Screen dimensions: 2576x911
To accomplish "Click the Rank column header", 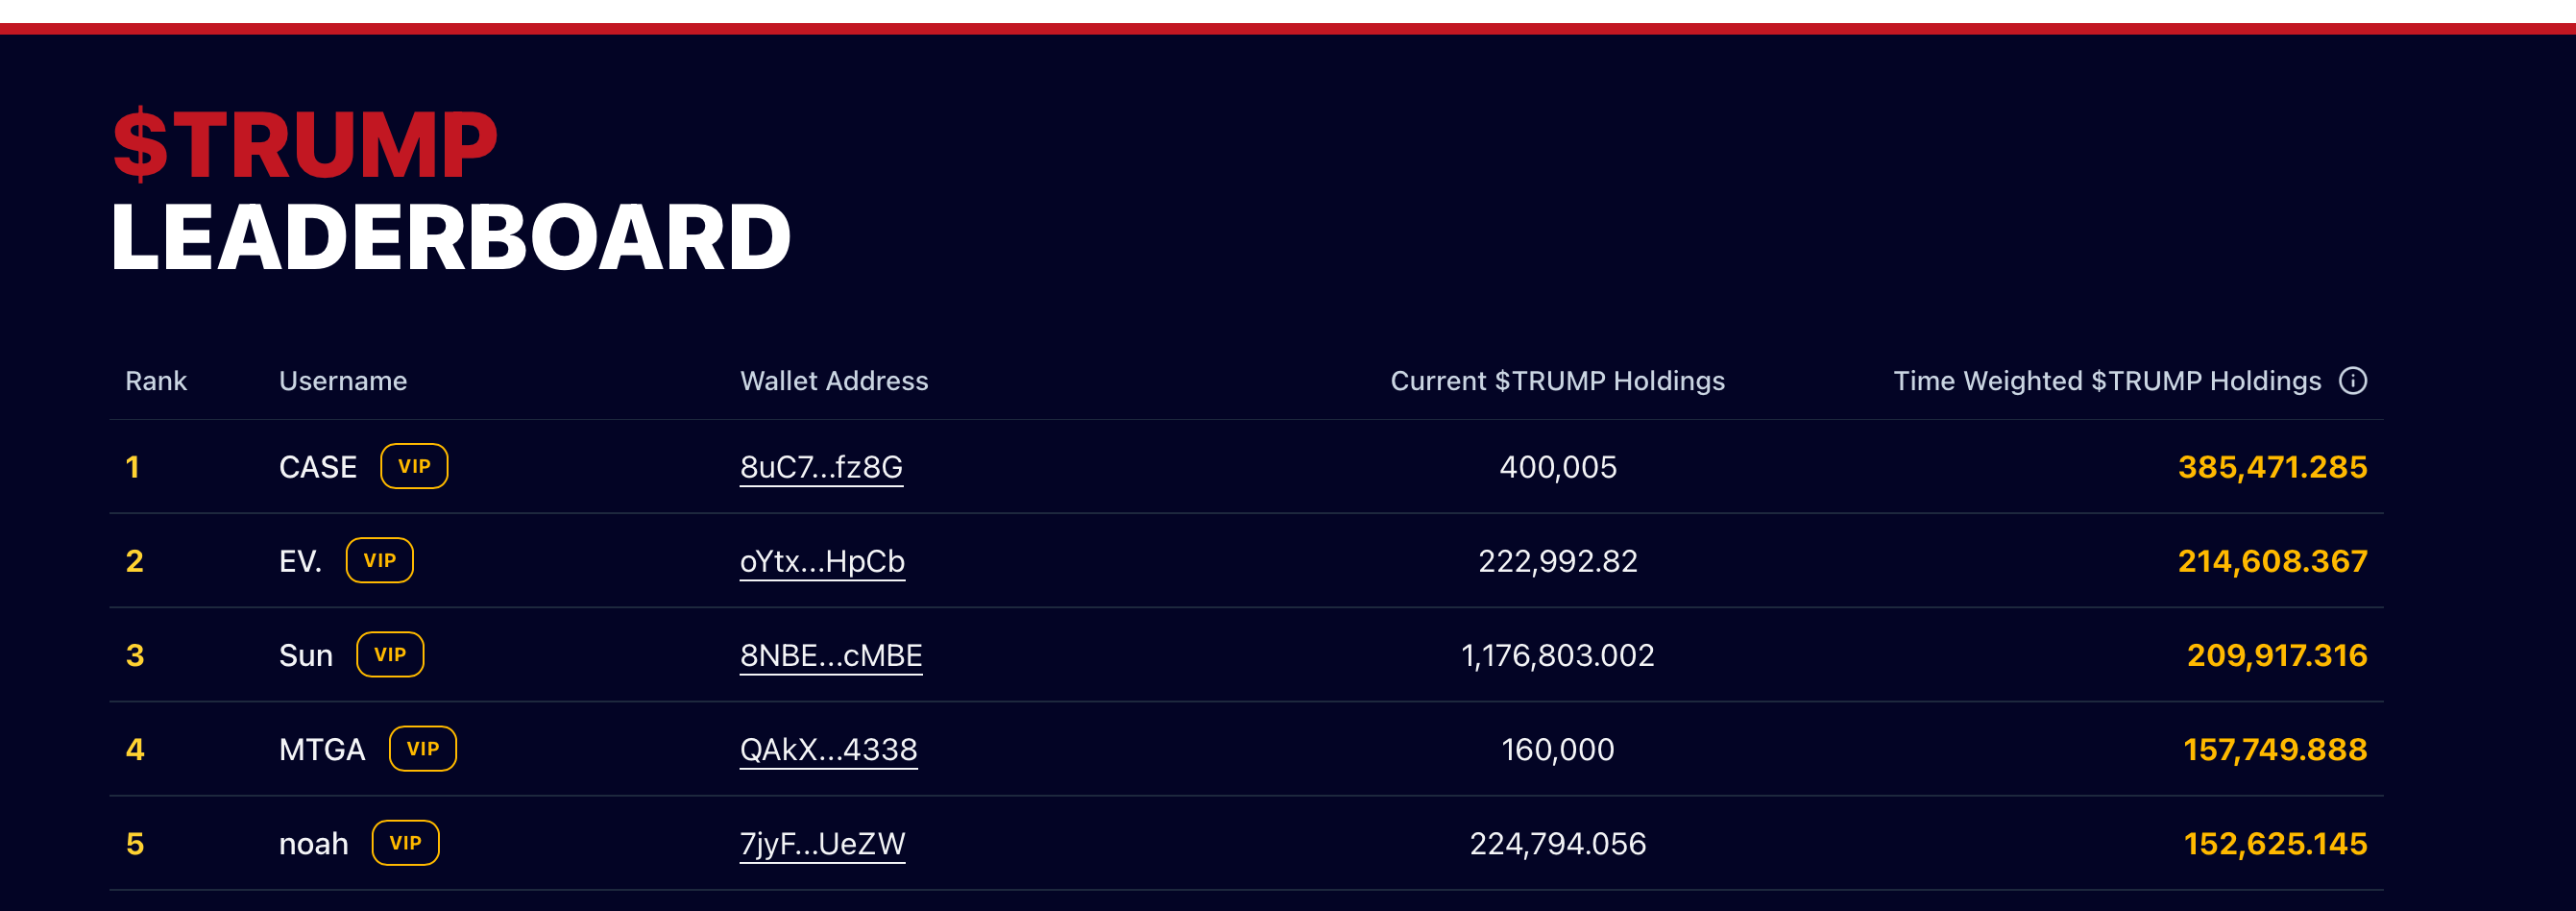I will click(x=156, y=381).
